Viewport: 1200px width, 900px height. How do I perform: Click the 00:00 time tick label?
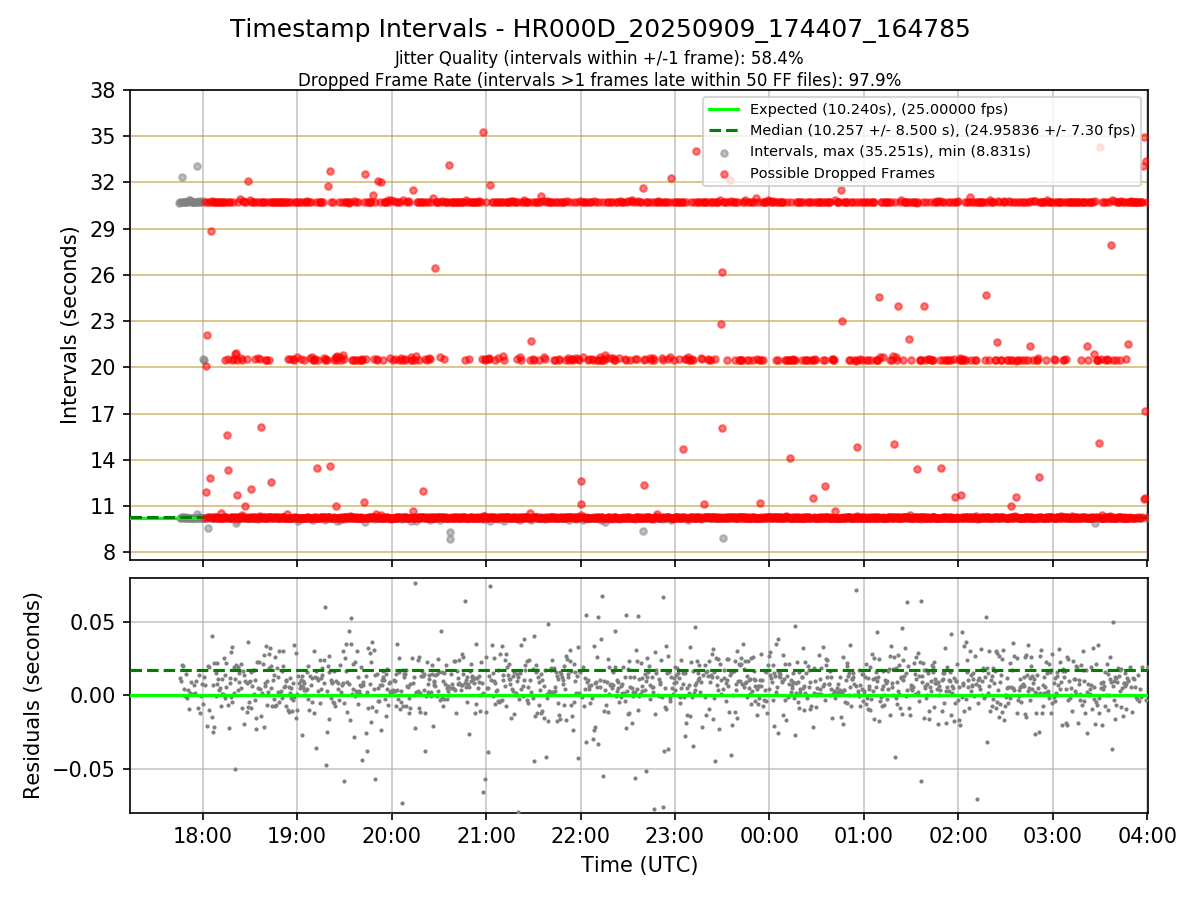(769, 834)
